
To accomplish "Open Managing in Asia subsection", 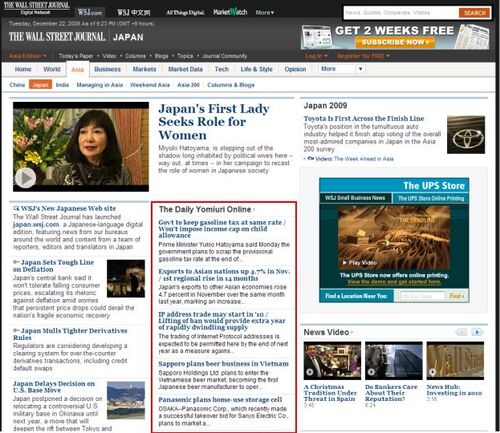I will pos(100,85).
